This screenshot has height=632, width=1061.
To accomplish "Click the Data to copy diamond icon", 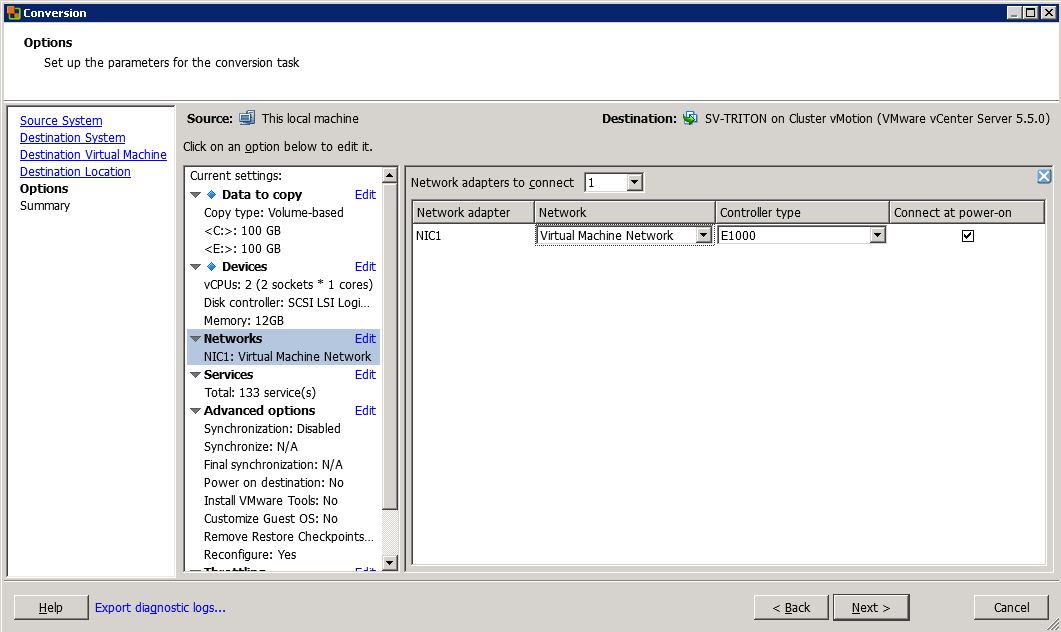I will [211, 195].
